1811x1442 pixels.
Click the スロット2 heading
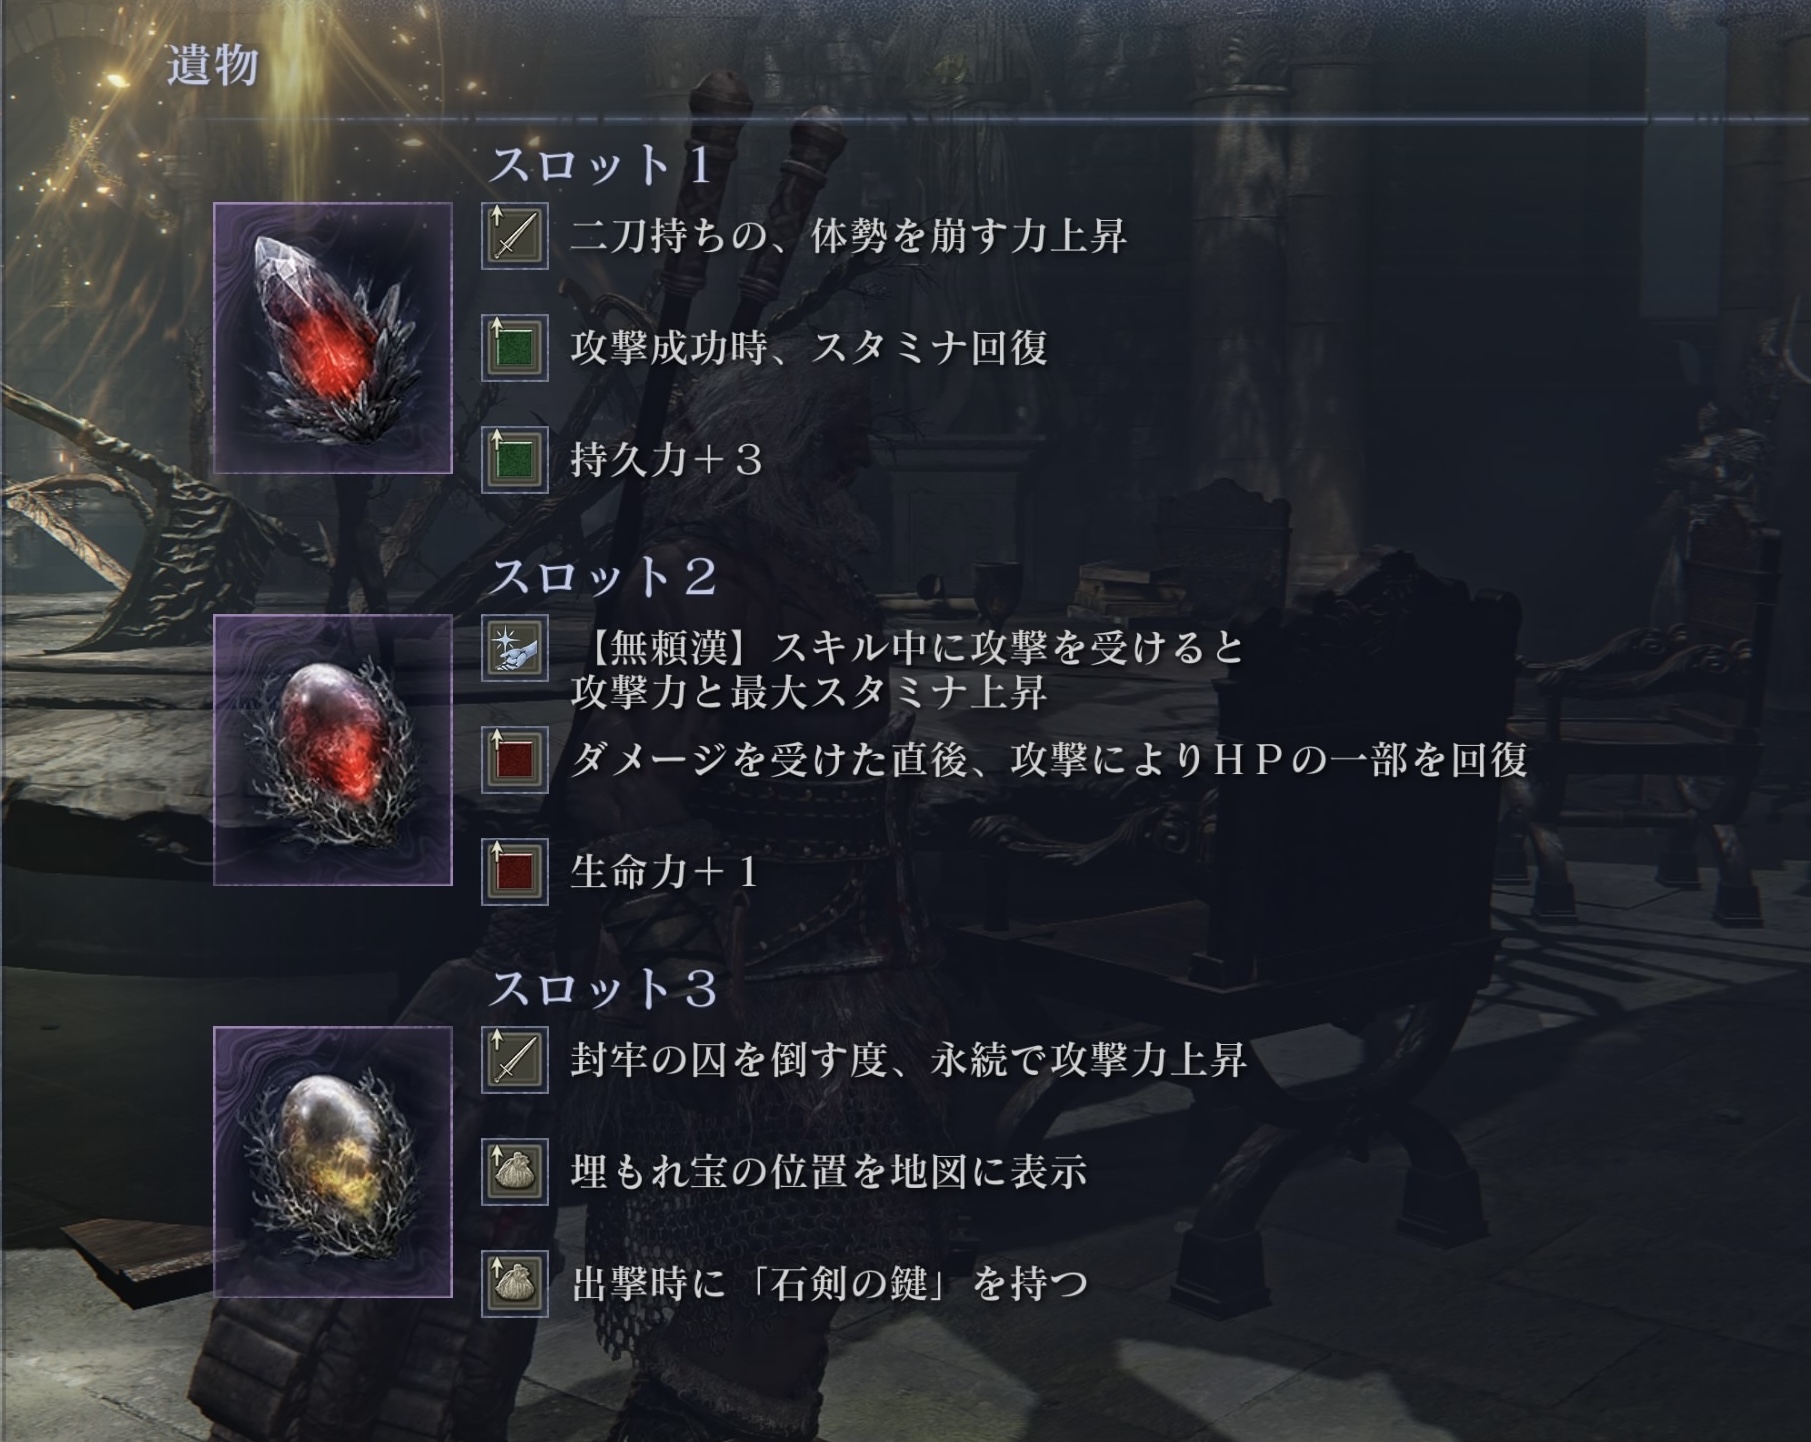point(603,577)
